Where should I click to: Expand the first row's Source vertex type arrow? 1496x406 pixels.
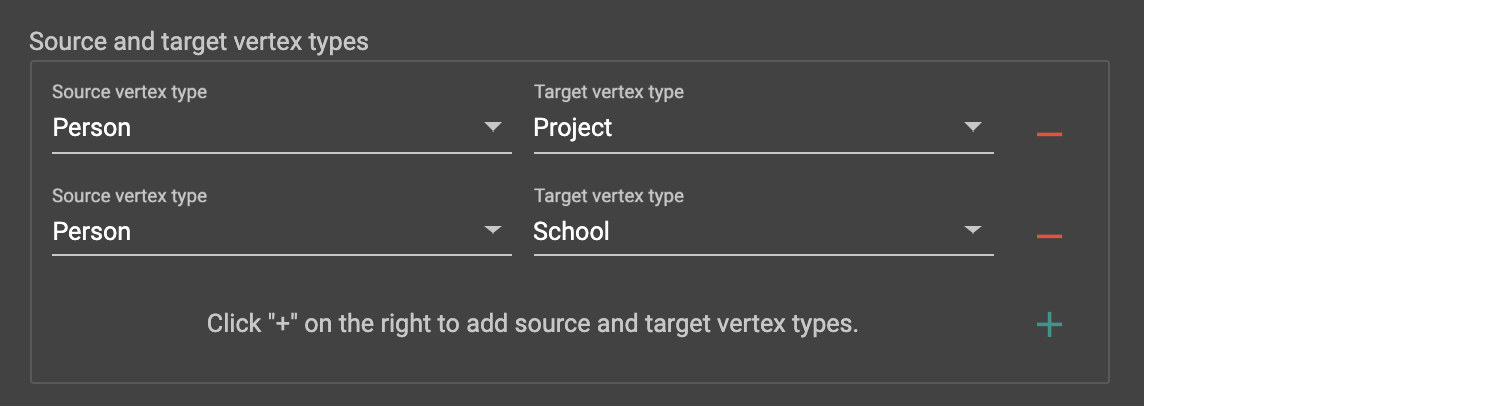pos(492,127)
